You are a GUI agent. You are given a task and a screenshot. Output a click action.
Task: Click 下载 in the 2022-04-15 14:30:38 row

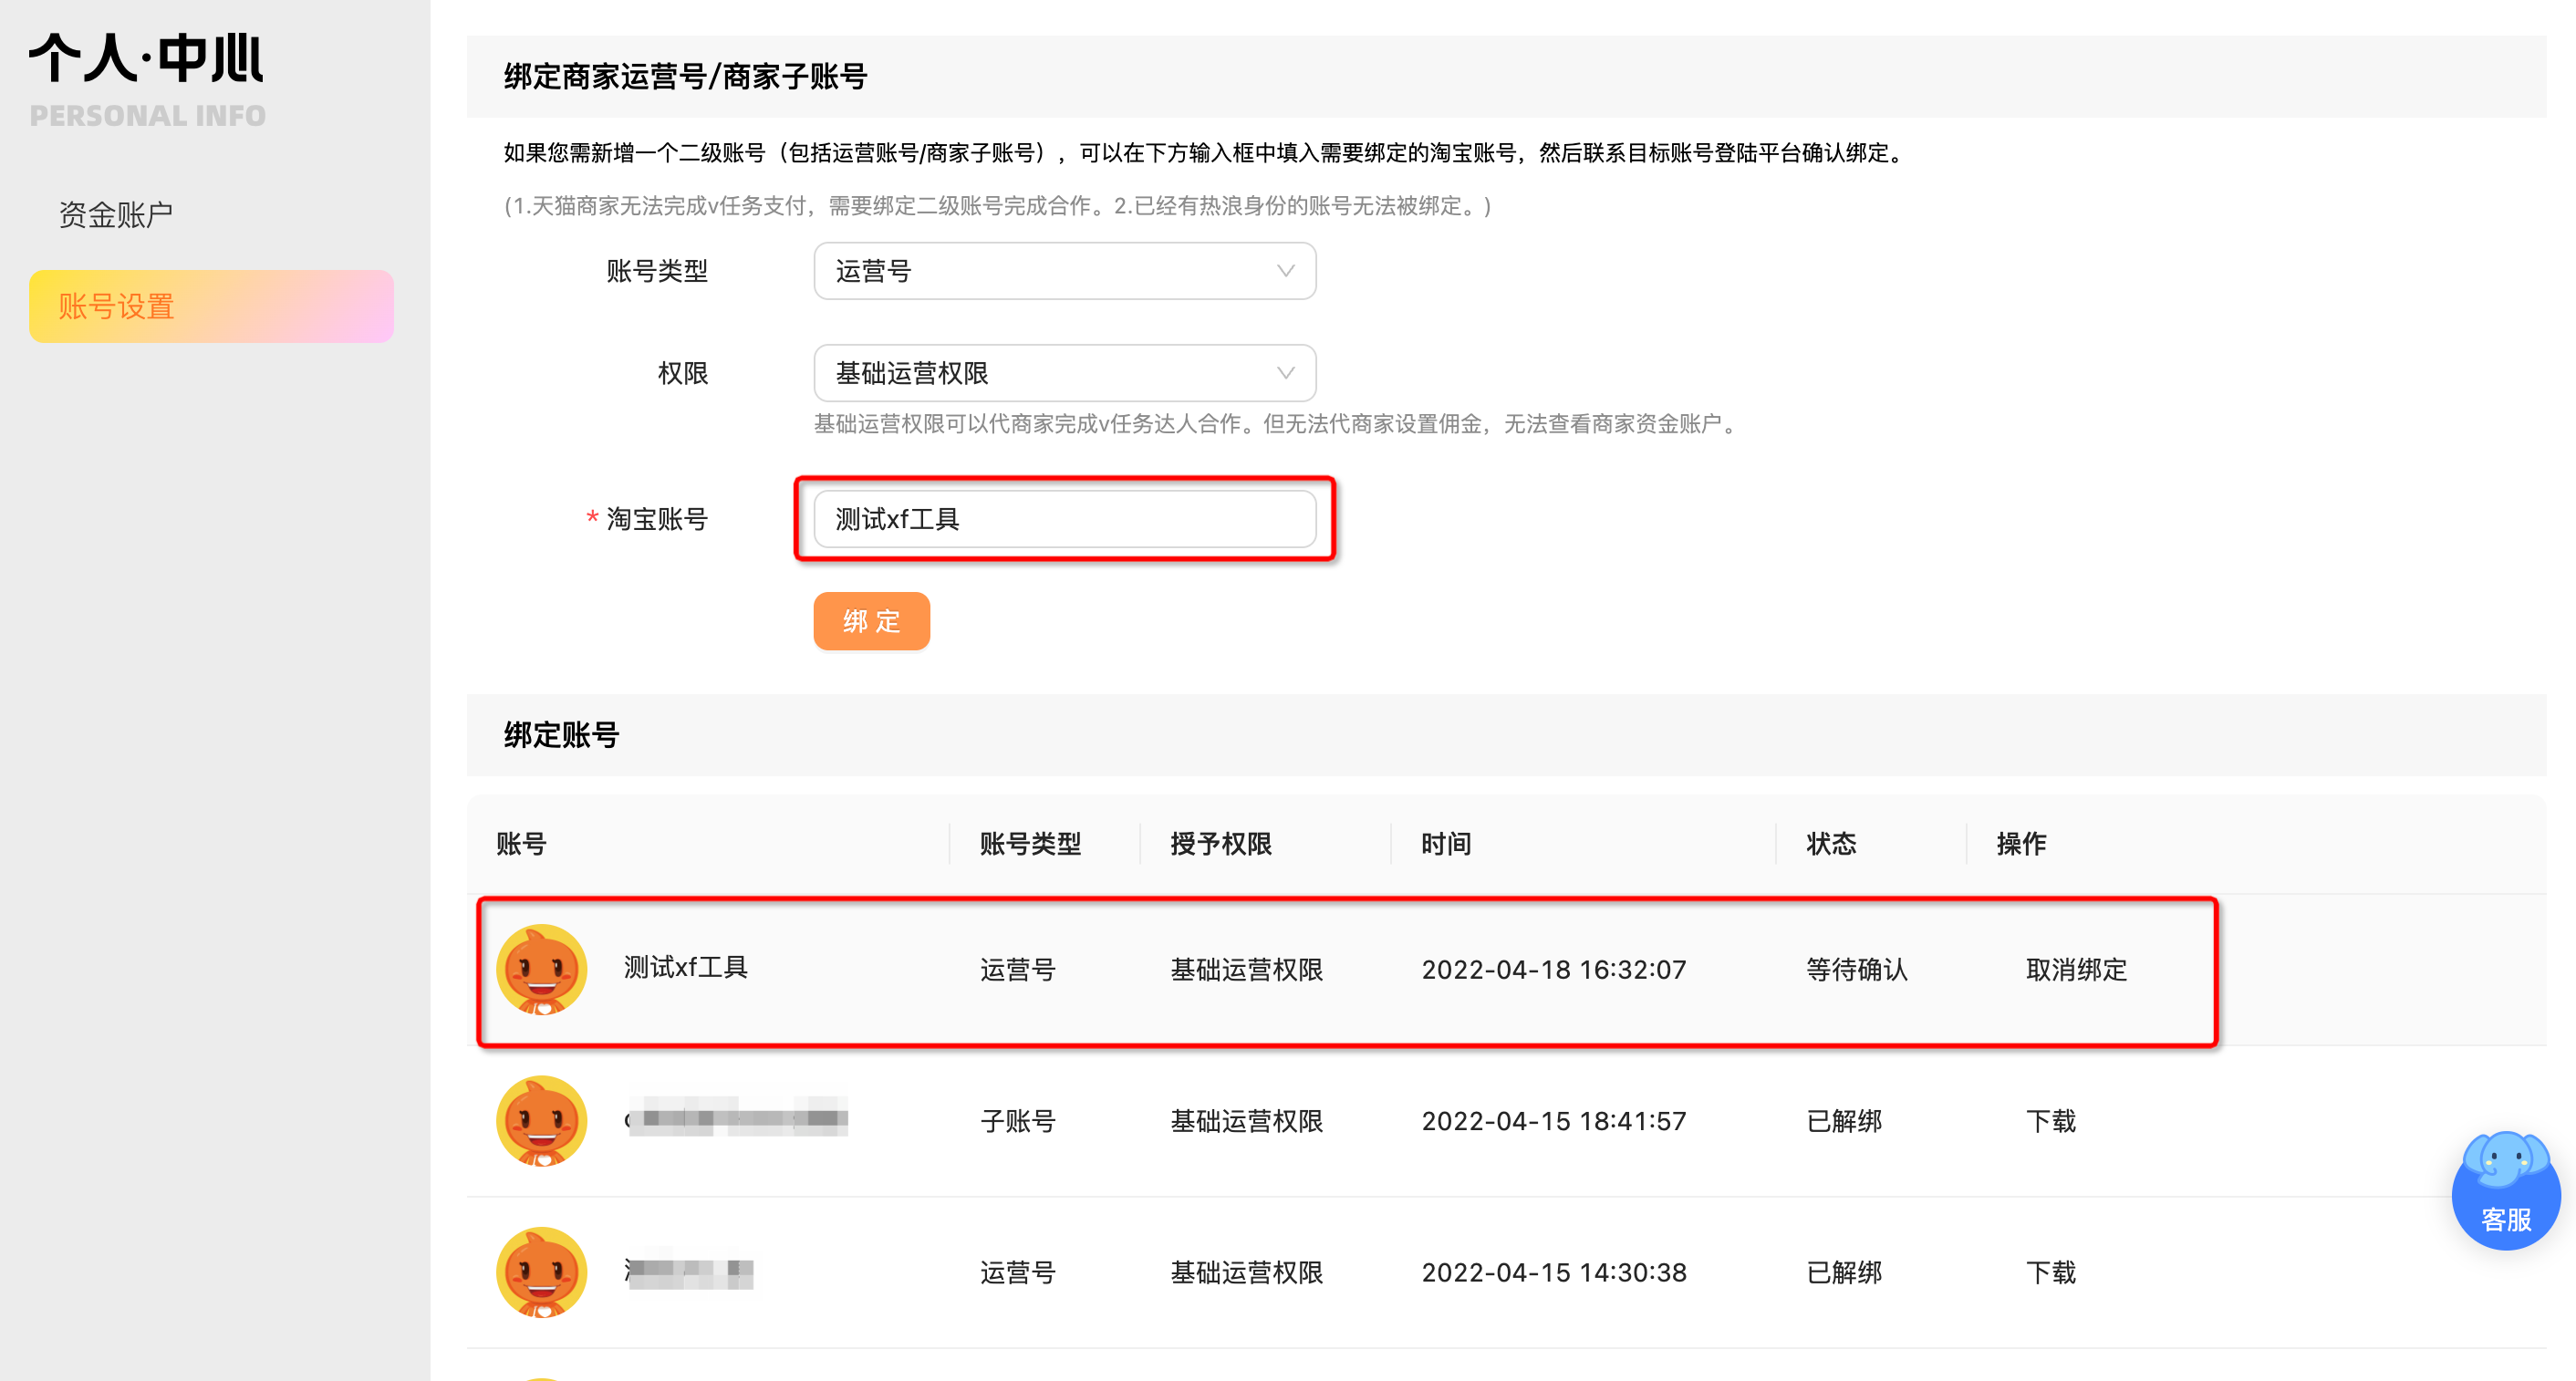pyautogui.click(x=2051, y=1272)
